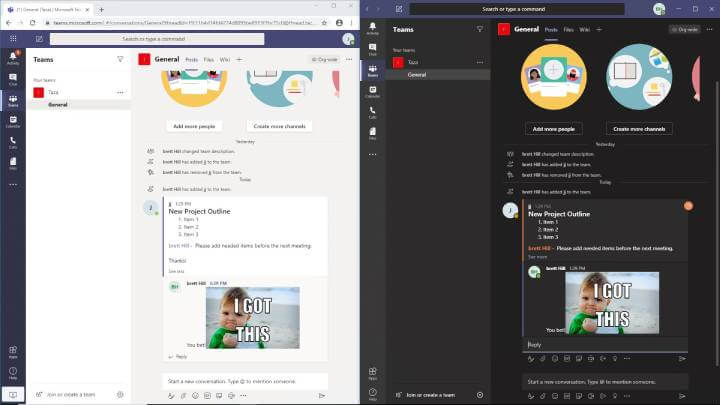Add a new tab in desktop Teams channel
The image size is (720, 405).
tap(599, 29)
